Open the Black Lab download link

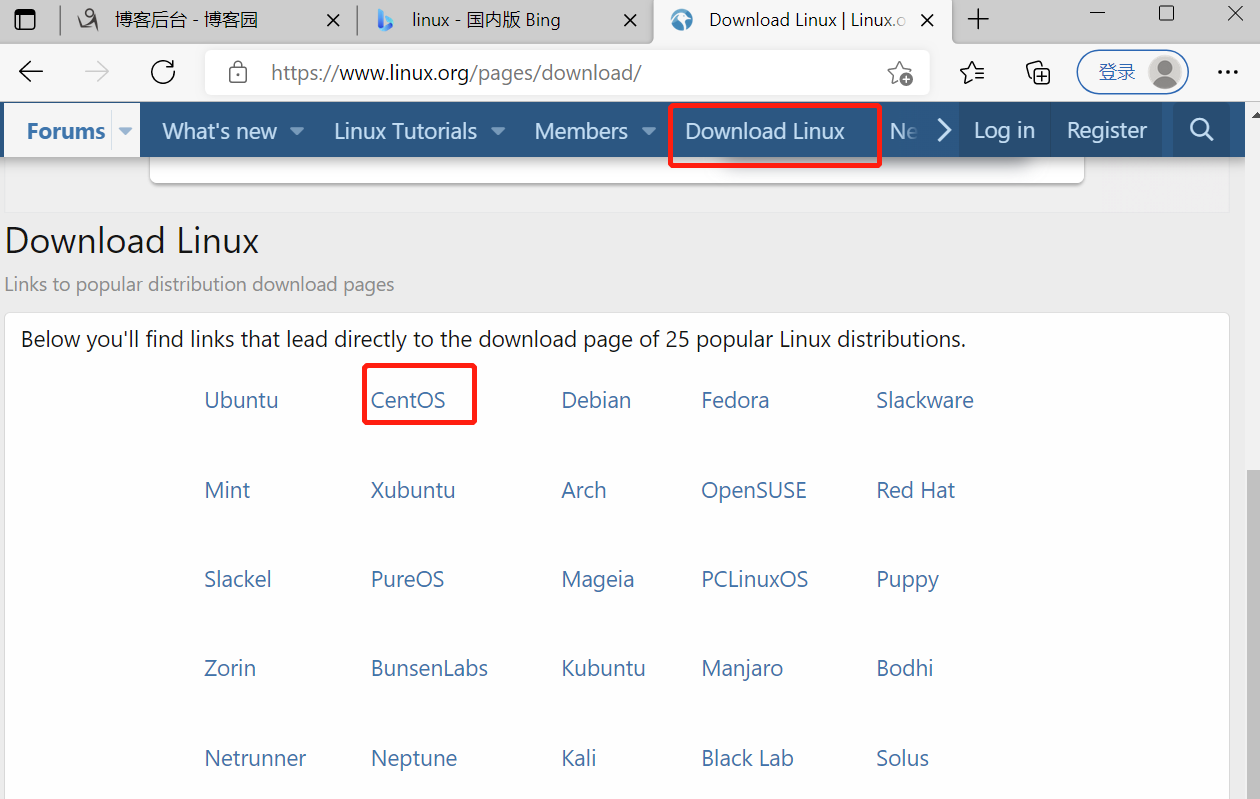click(x=748, y=758)
